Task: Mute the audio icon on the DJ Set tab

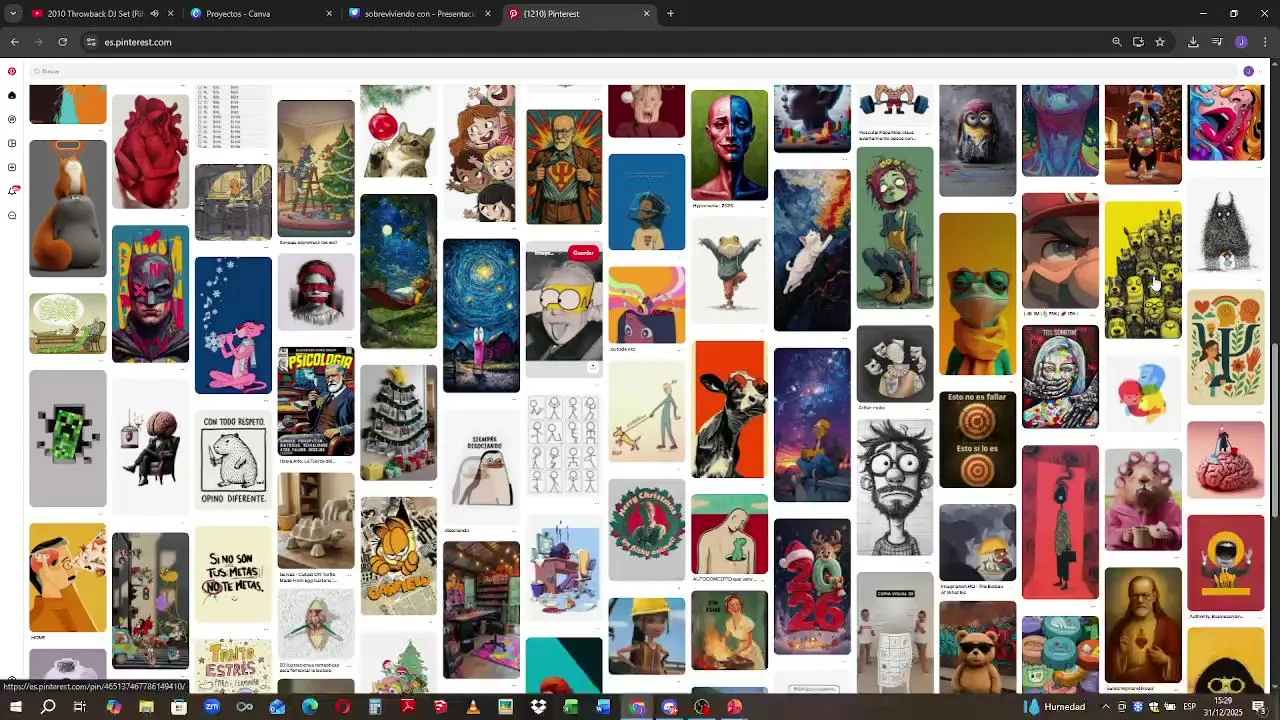Action: [x=154, y=14]
